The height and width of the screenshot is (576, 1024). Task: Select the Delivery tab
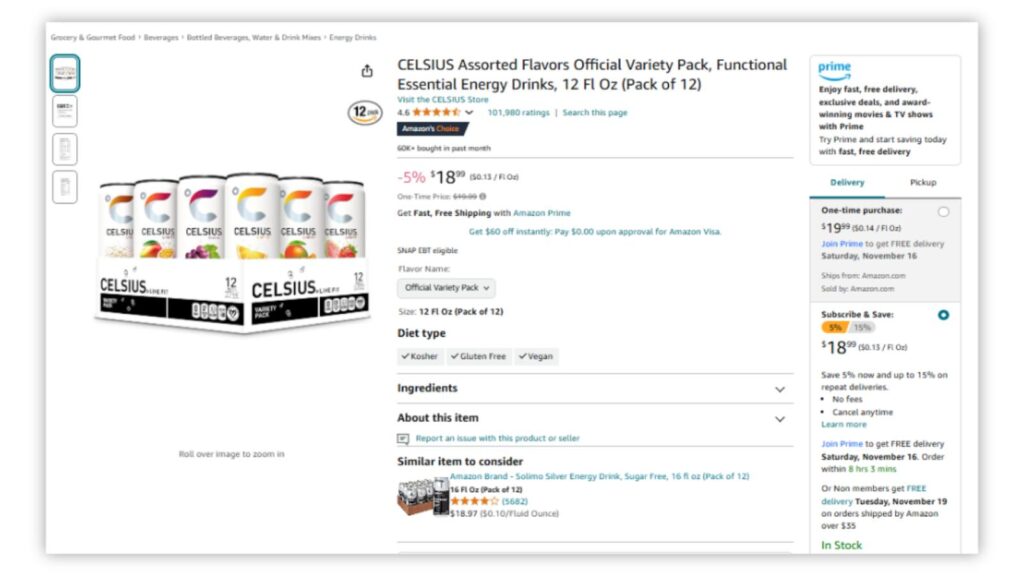pyautogui.click(x=848, y=182)
